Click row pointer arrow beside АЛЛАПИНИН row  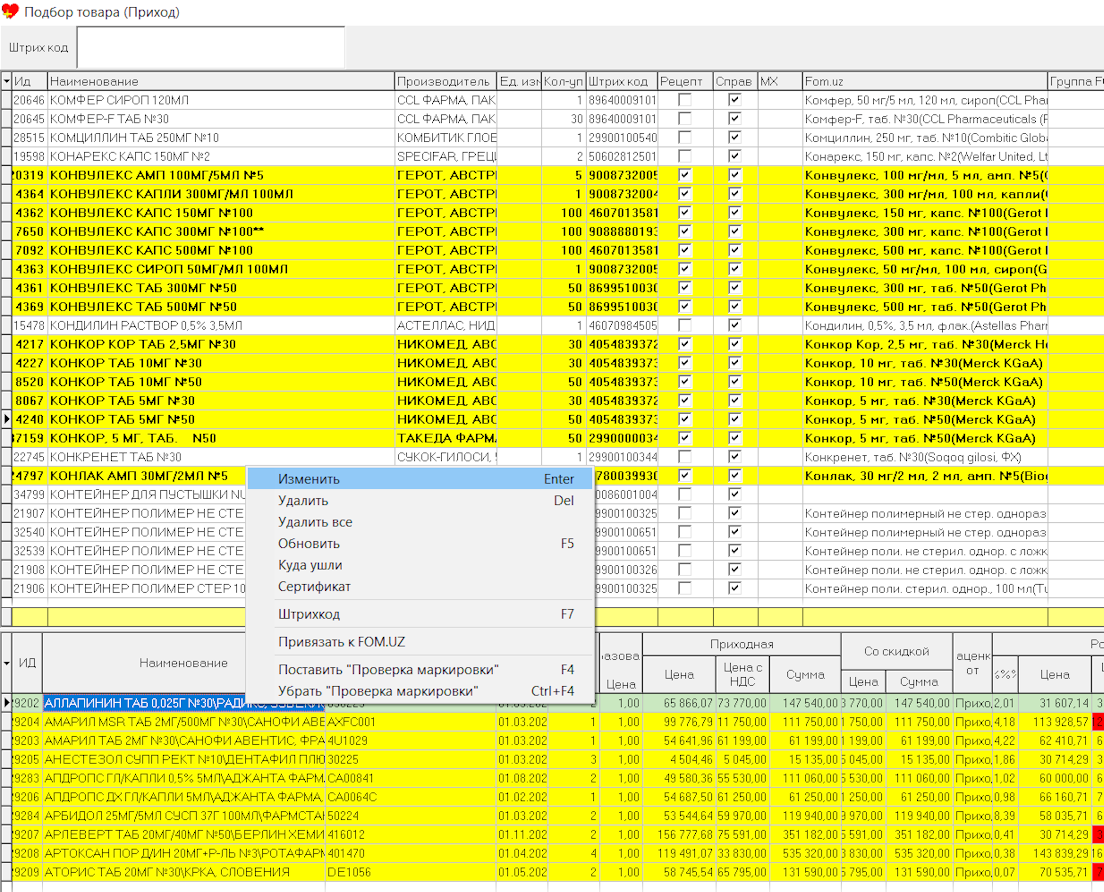[x=8, y=703]
